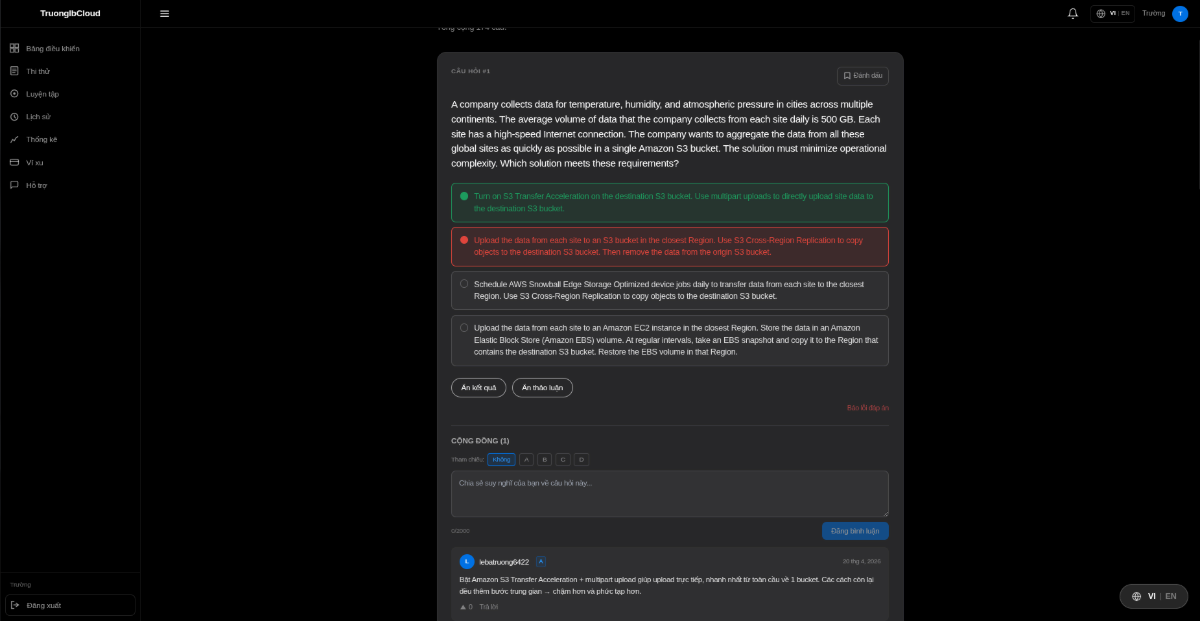The width and height of the screenshot is (1200, 621).
Task: Click the Ví xu wallet icon
Action: coord(14,162)
